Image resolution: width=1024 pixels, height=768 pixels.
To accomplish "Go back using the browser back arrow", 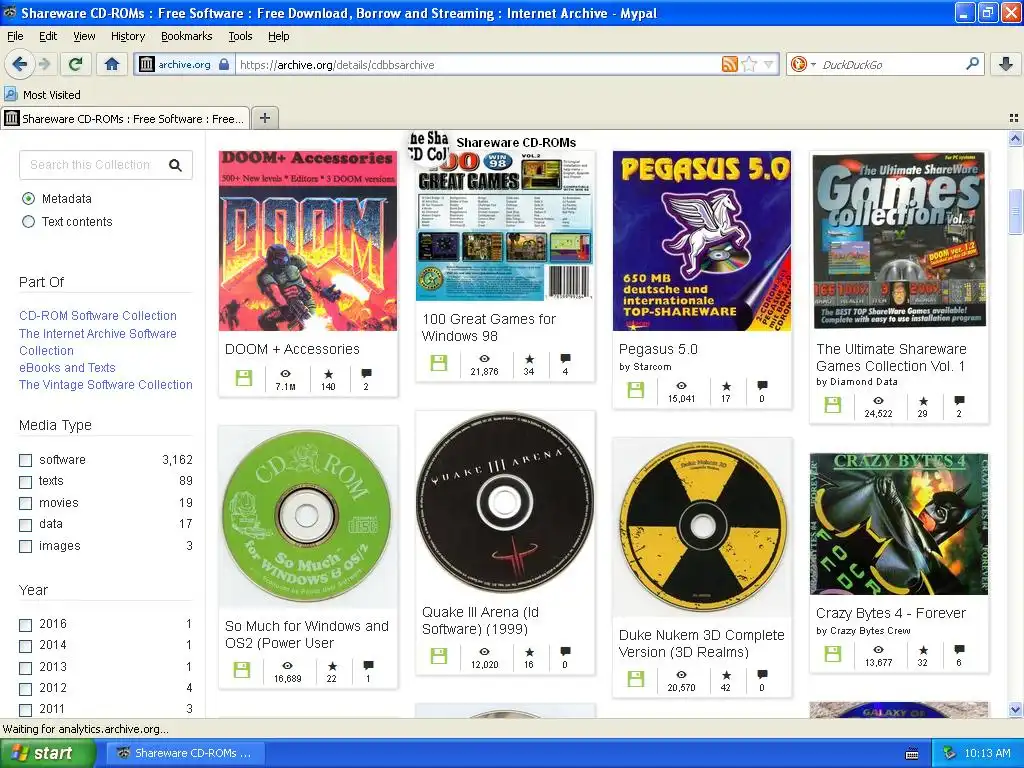I will [x=19, y=64].
